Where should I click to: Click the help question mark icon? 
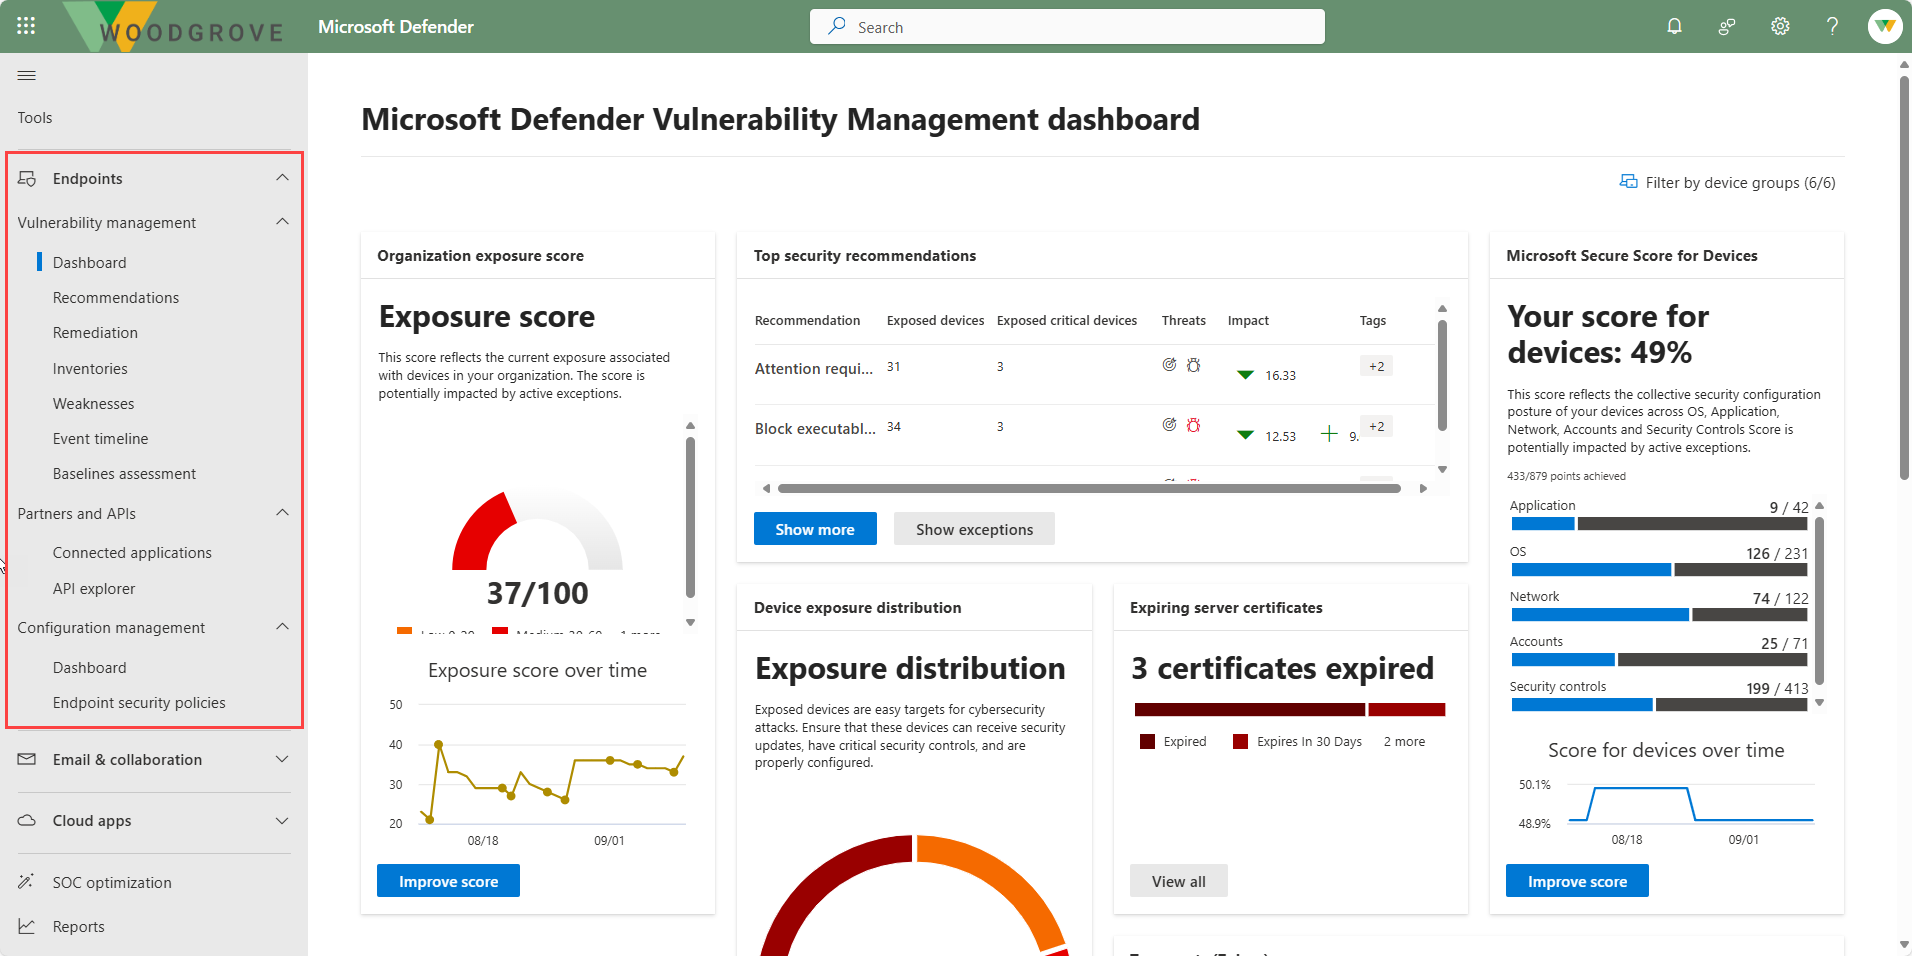[x=1832, y=26]
